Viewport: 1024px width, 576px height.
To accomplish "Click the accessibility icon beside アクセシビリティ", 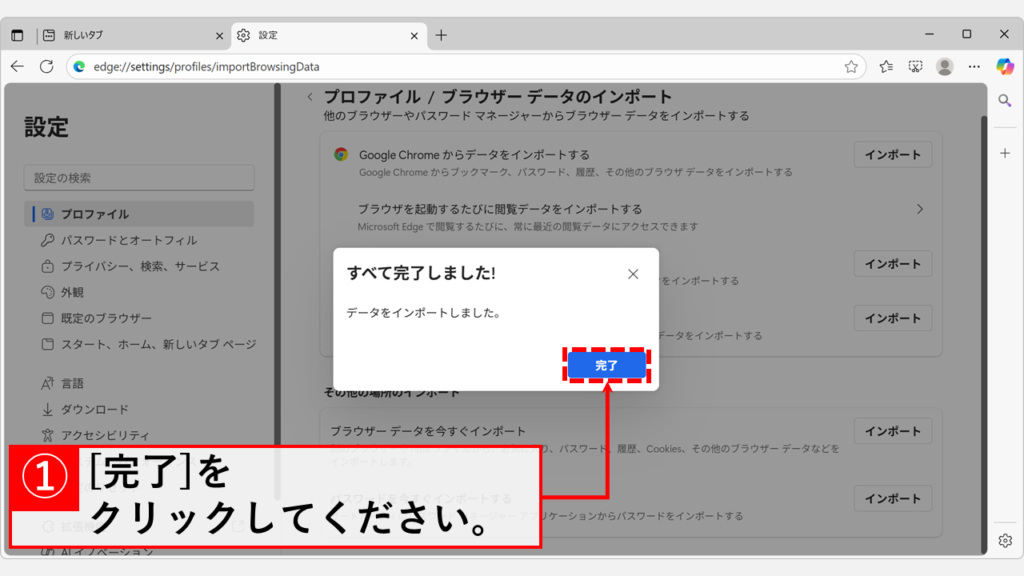I will (48, 435).
